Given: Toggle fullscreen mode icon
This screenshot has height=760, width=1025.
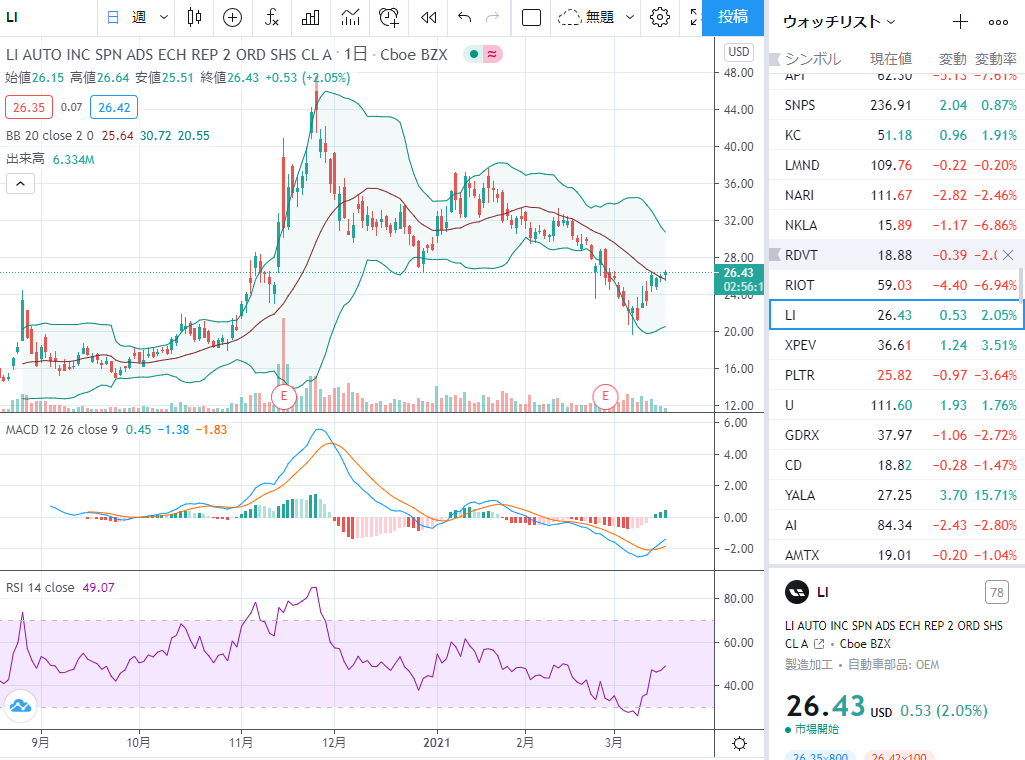Looking at the screenshot, I should (695, 18).
